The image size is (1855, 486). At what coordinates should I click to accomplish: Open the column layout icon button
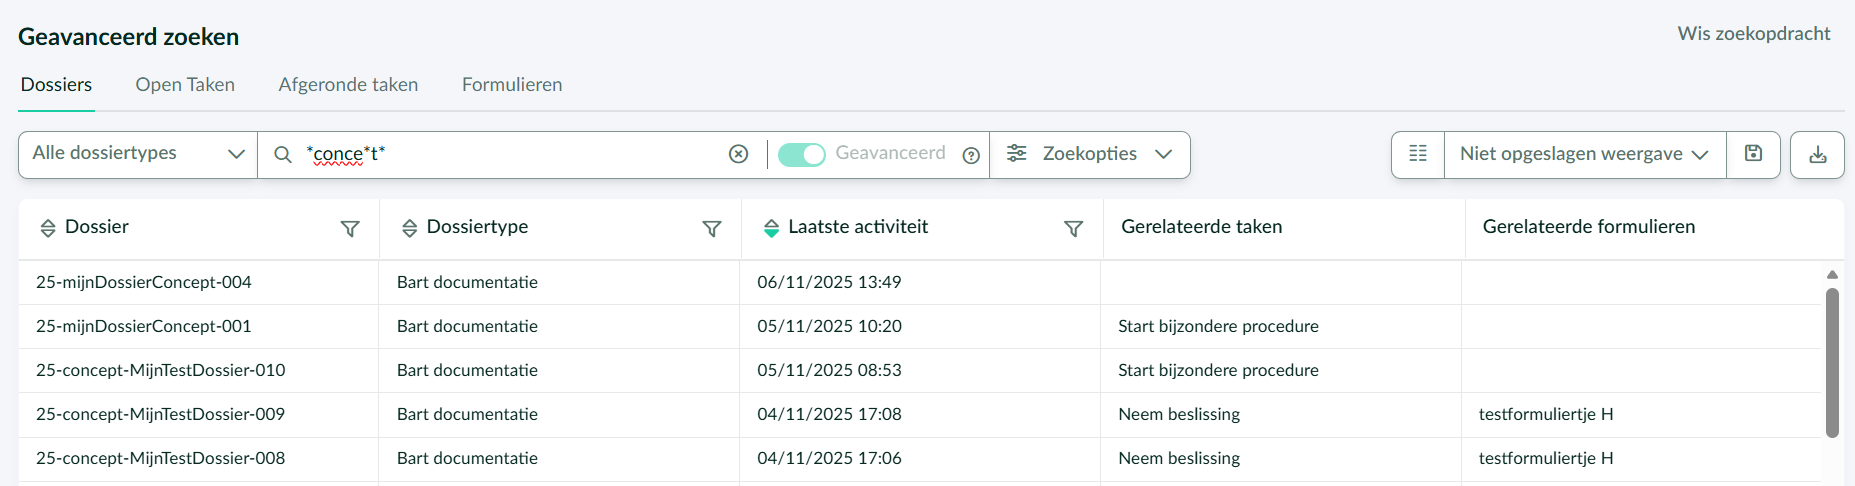[x=1417, y=154]
